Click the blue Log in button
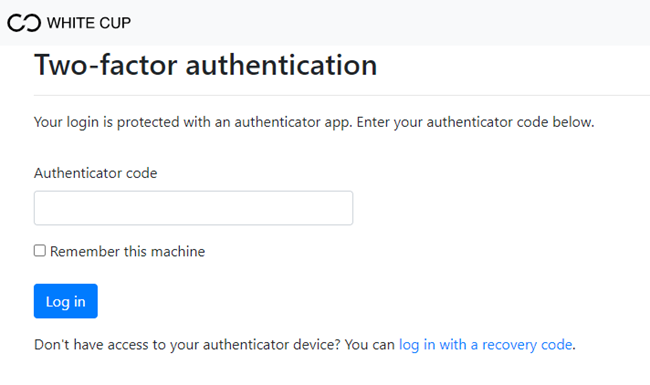 (x=65, y=301)
